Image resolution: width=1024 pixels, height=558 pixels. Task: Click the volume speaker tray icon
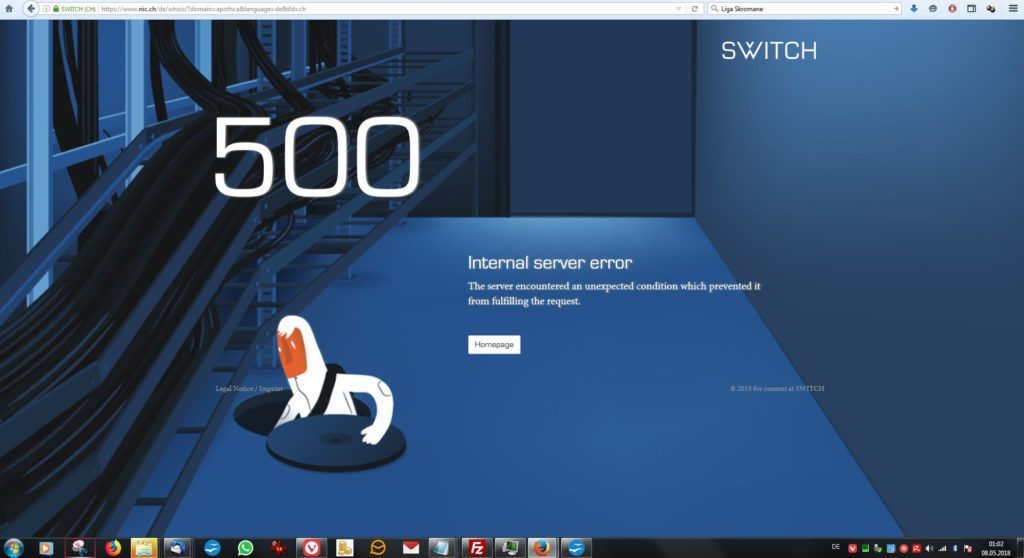pyautogui.click(x=929, y=548)
